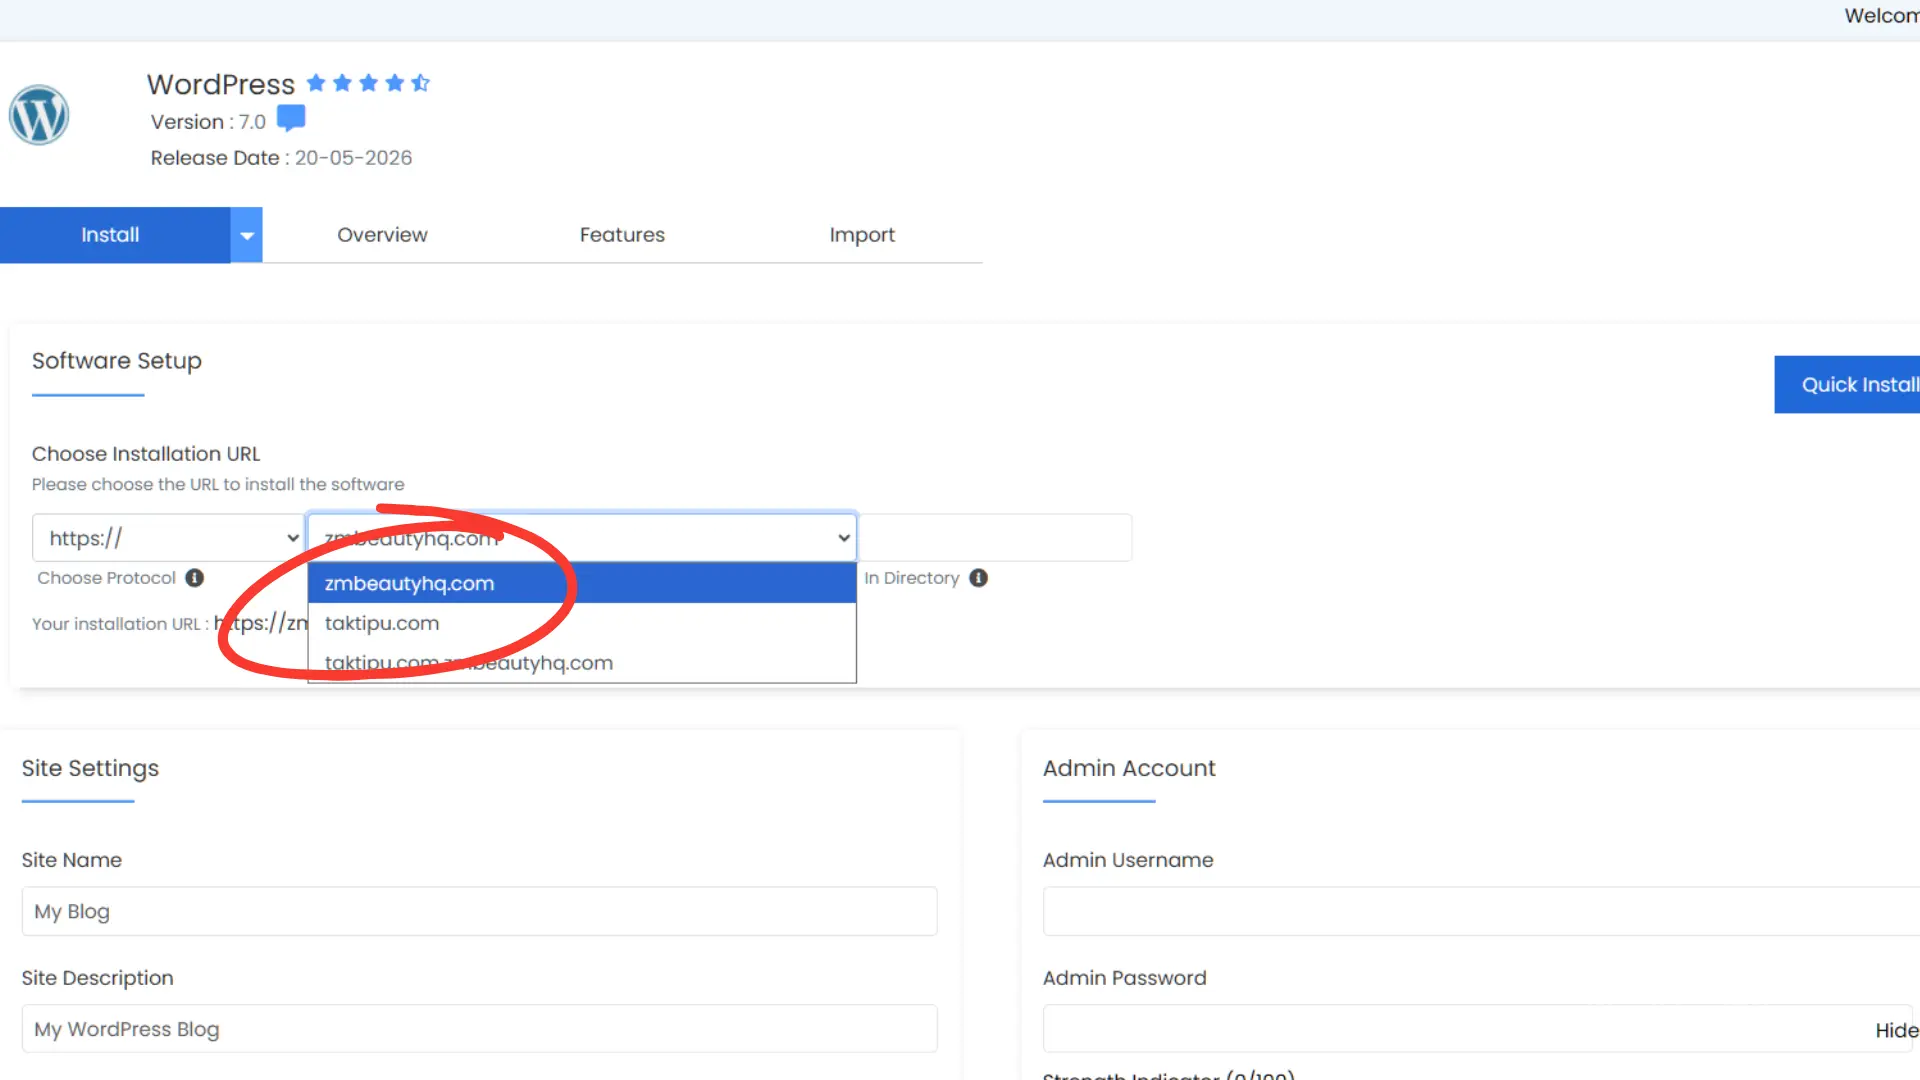The width and height of the screenshot is (1920, 1080).
Task: Click the Install button
Action: tap(115, 235)
